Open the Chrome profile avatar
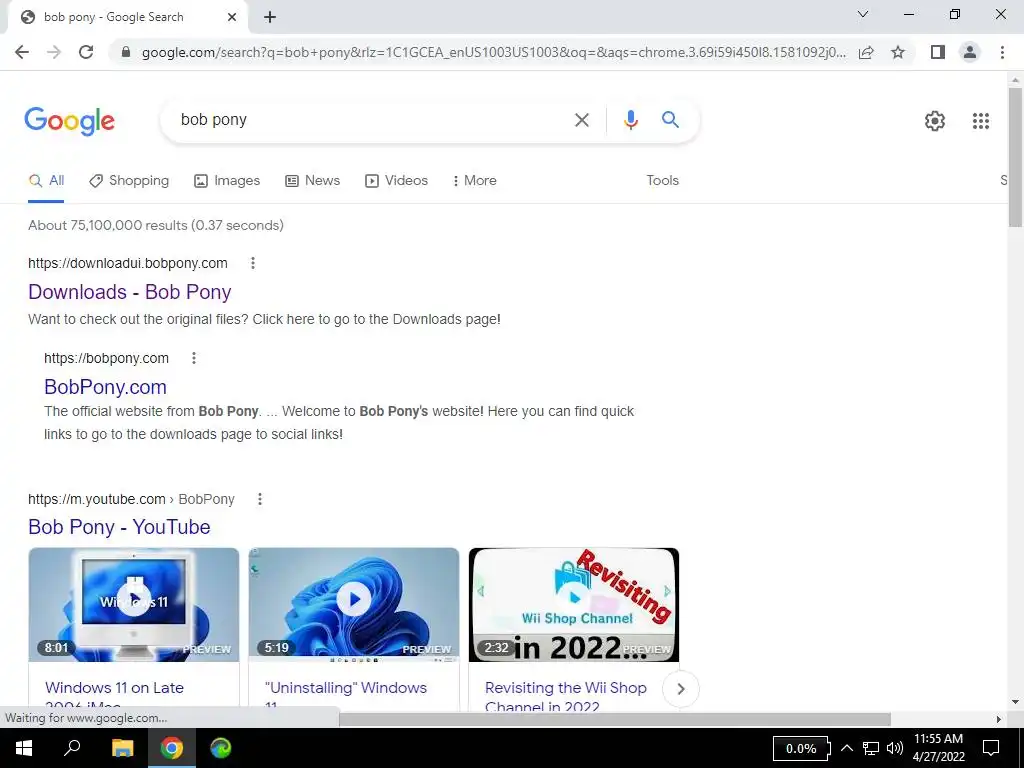Image resolution: width=1024 pixels, height=768 pixels. [970, 52]
